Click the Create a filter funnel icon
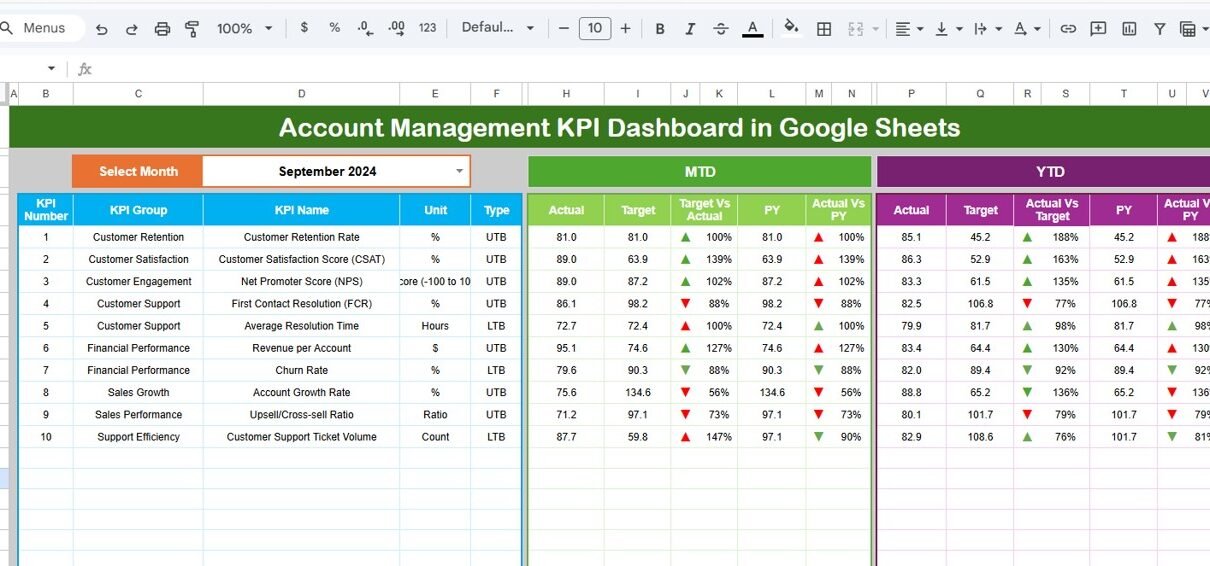This screenshot has height=566, width=1210. pos(1159,29)
